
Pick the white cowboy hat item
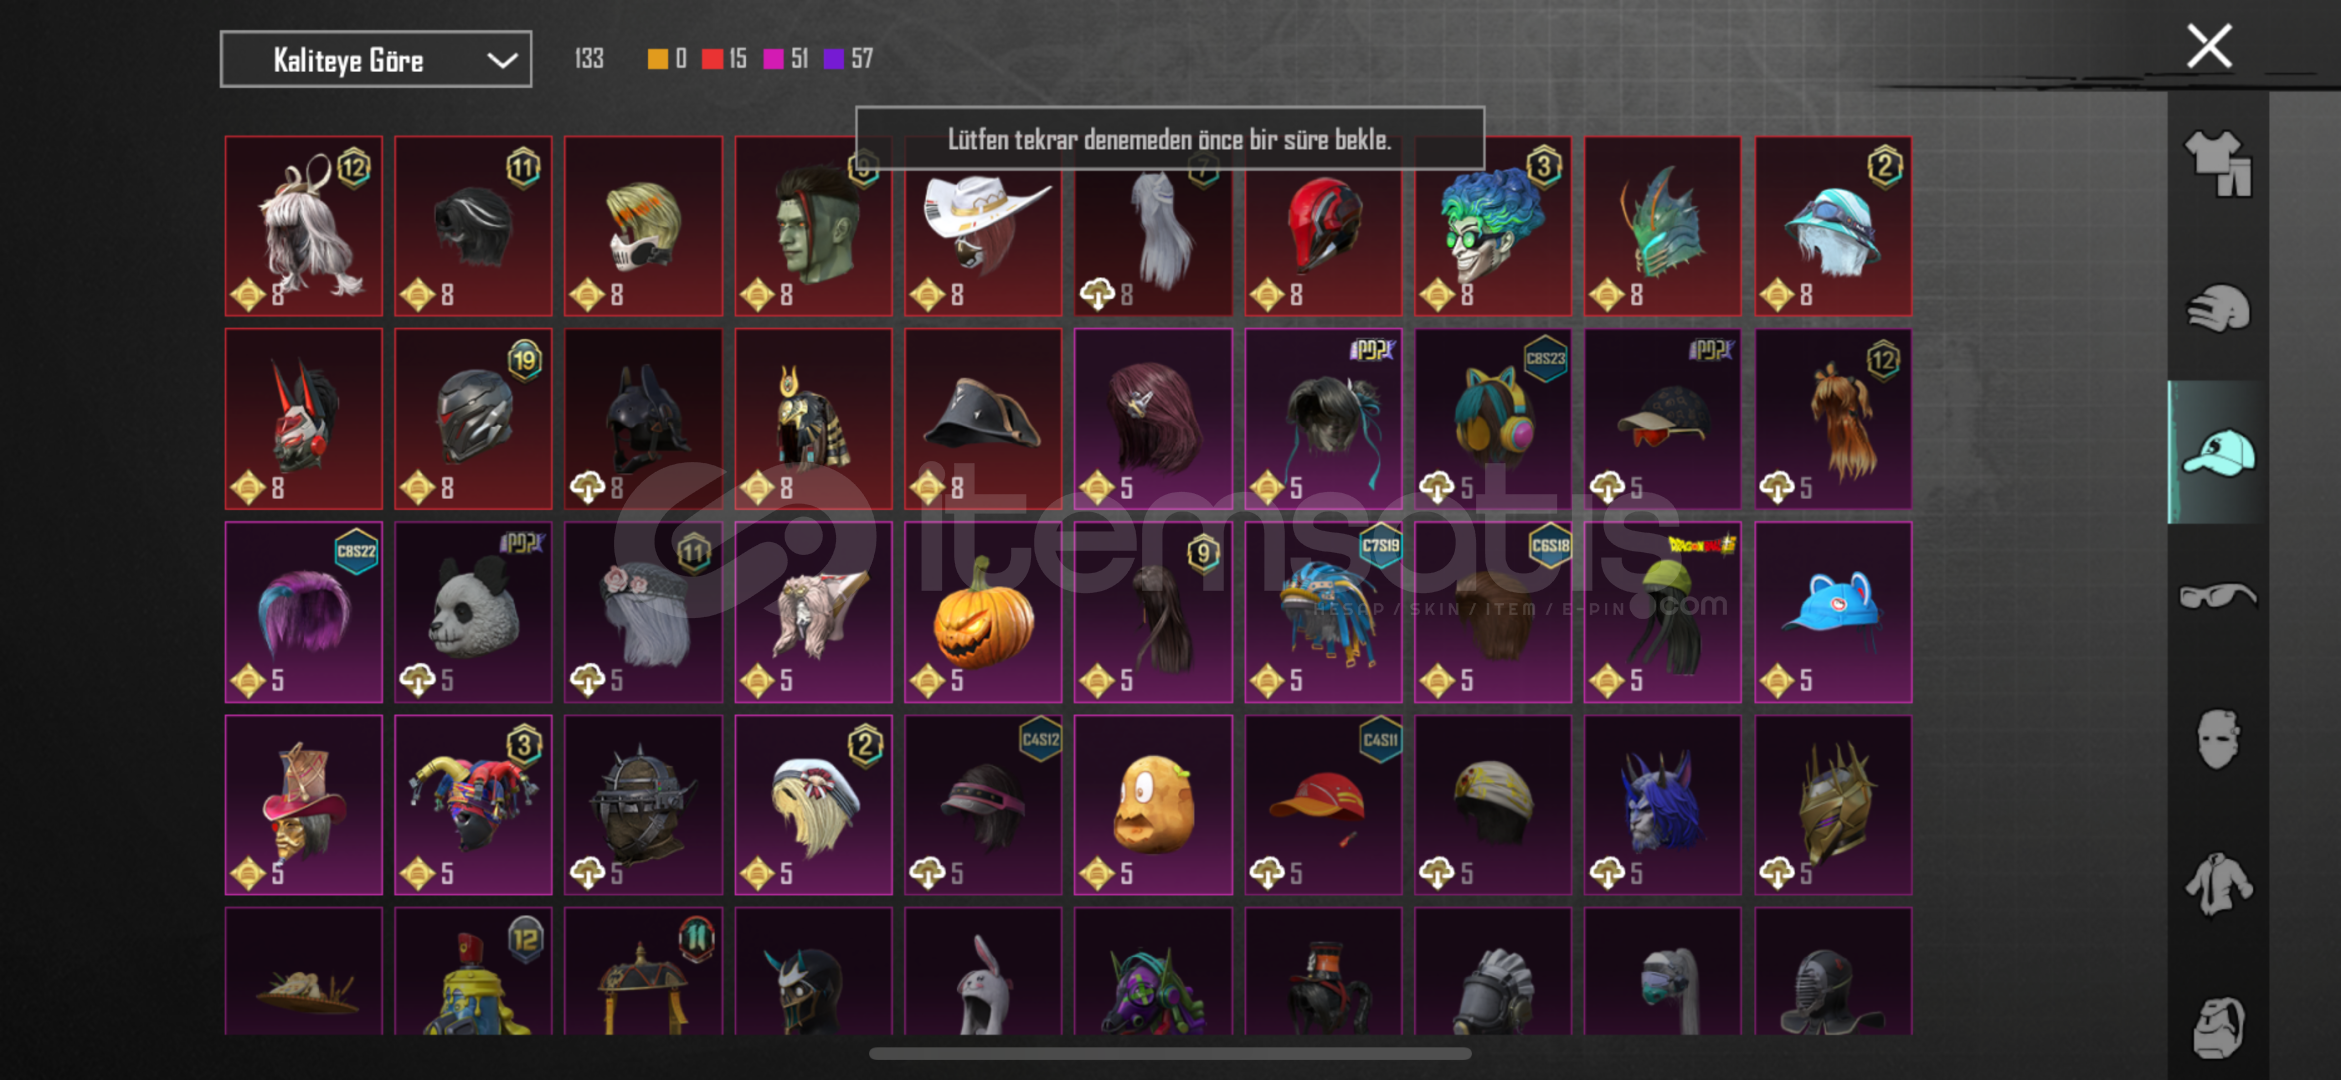[983, 226]
